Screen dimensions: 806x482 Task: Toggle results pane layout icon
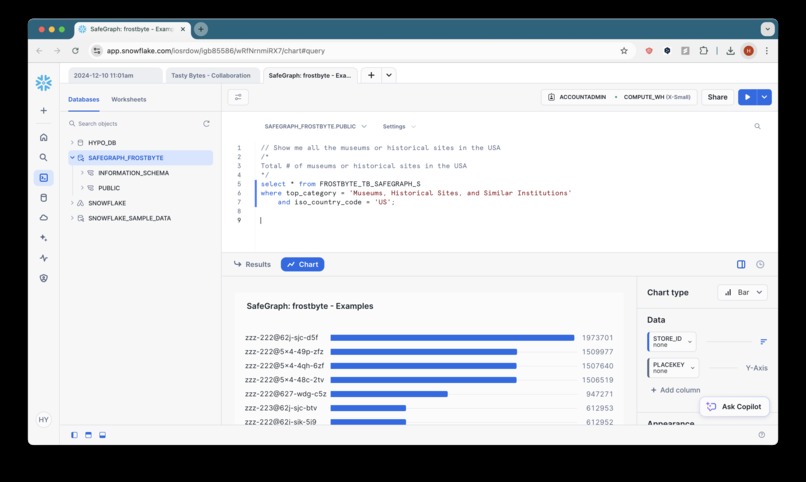pos(102,435)
